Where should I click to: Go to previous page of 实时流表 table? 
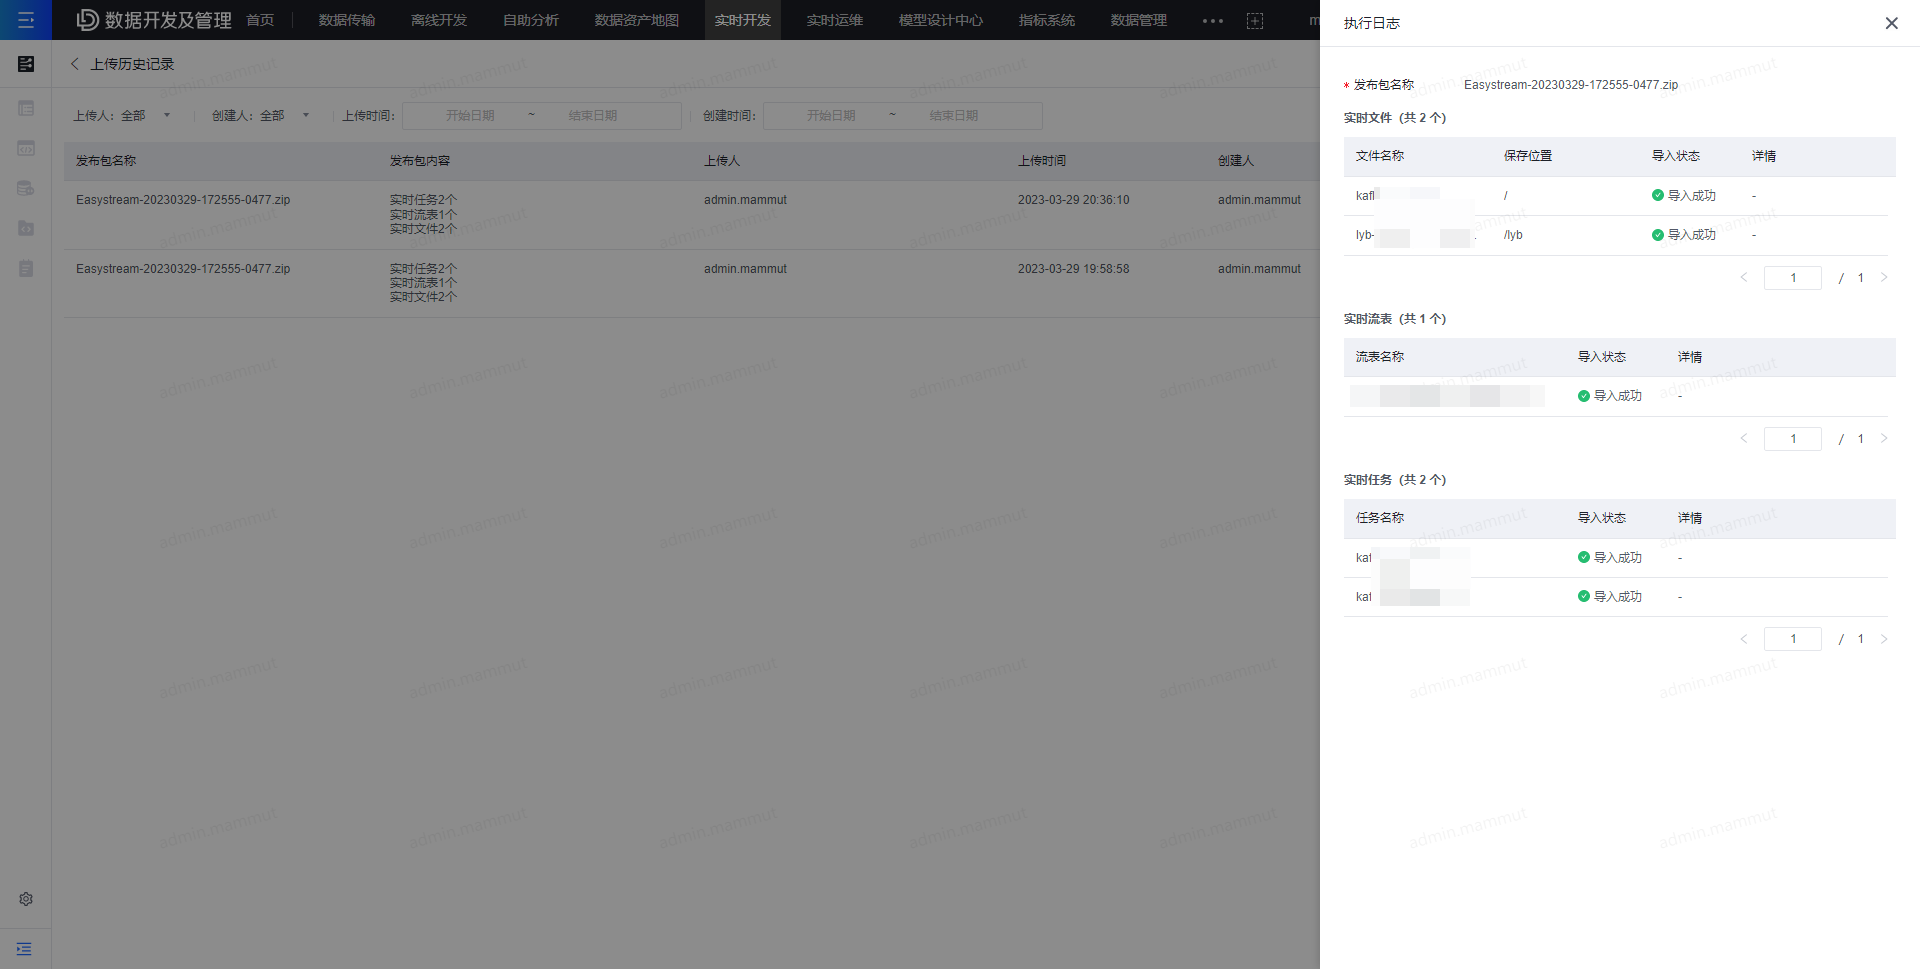point(1744,438)
